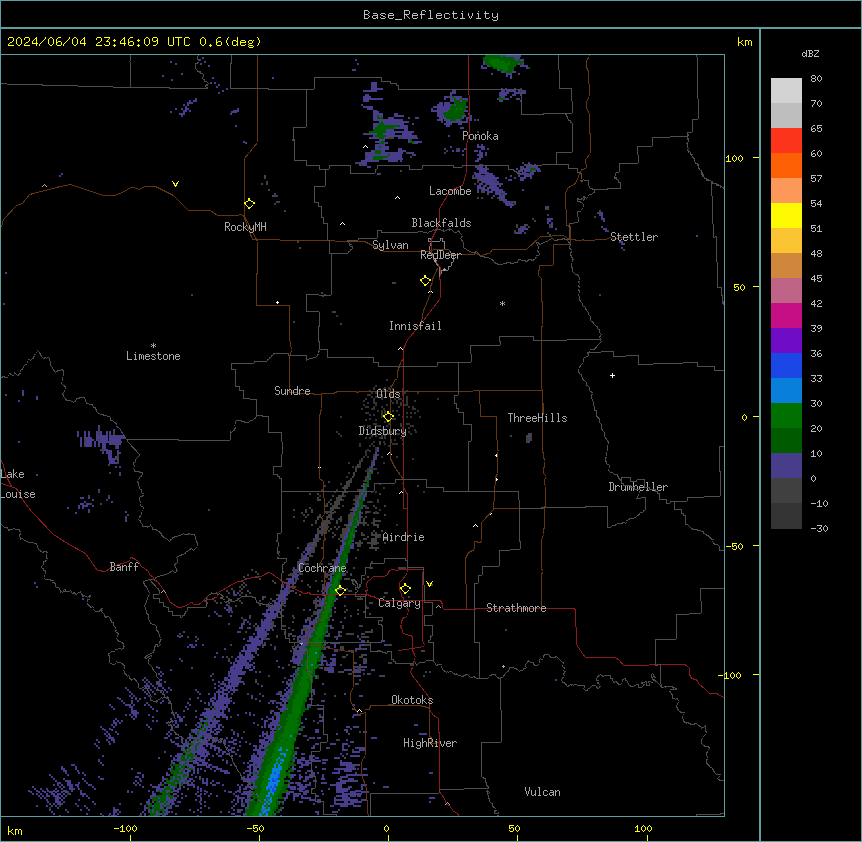
Task: Click the yellow v marker east of Calgary
Action: [x=429, y=584]
